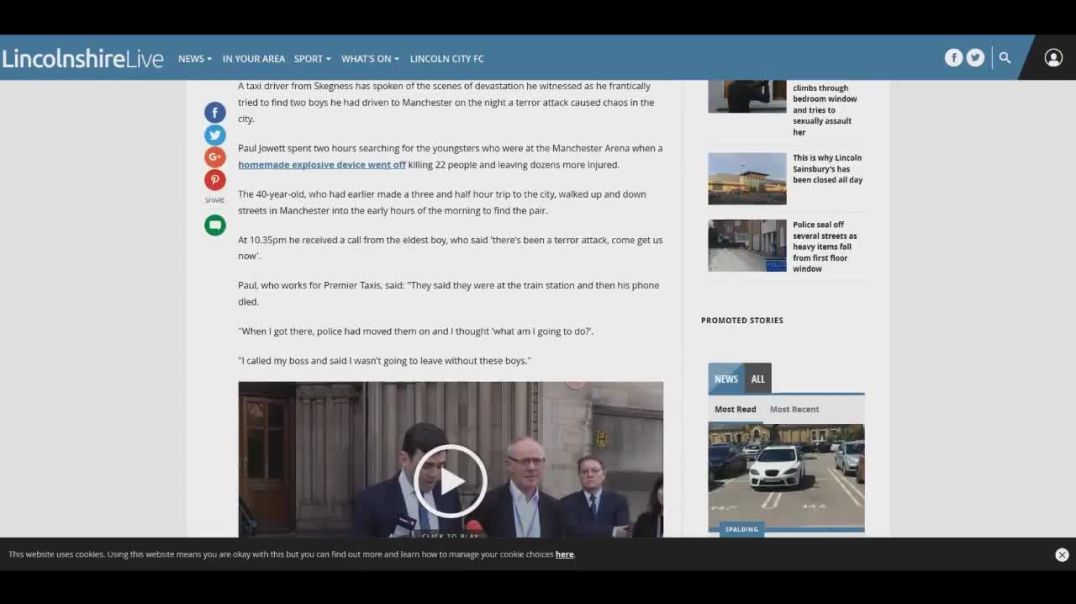Select the Most Recent tab
The height and width of the screenshot is (604, 1076).
coord(794,409)
